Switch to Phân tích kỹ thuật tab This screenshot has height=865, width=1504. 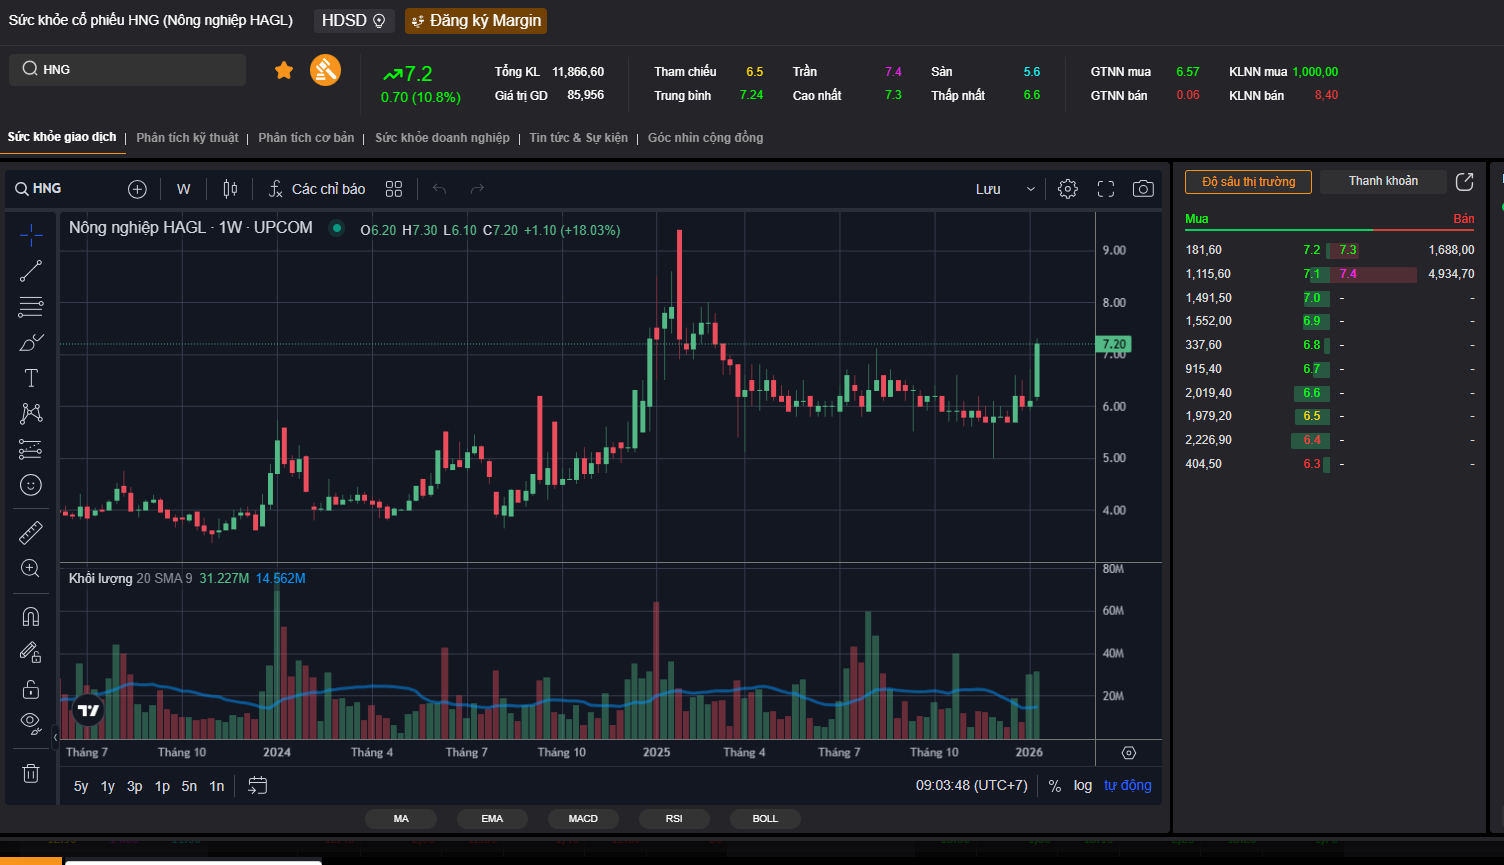tap(188, 138)
